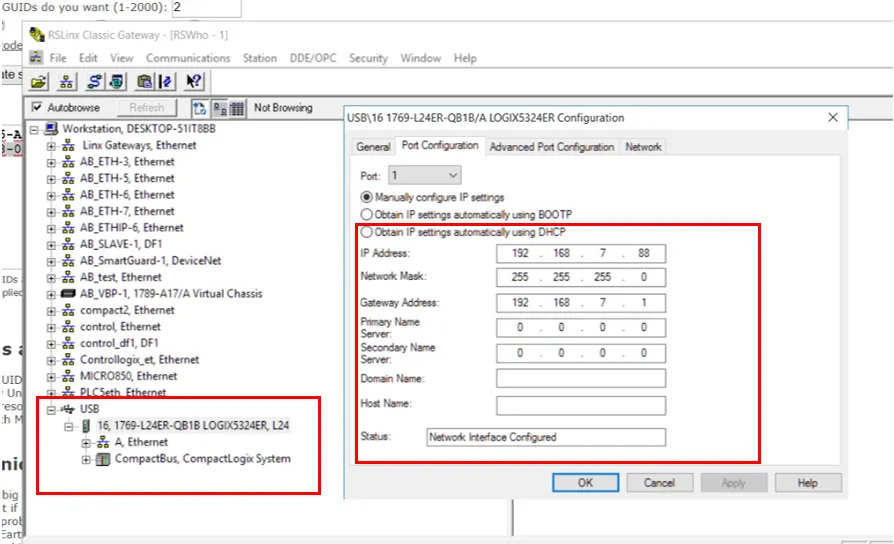
Task: Click the Configure Drivers toolbar icon
Action: 94,82
